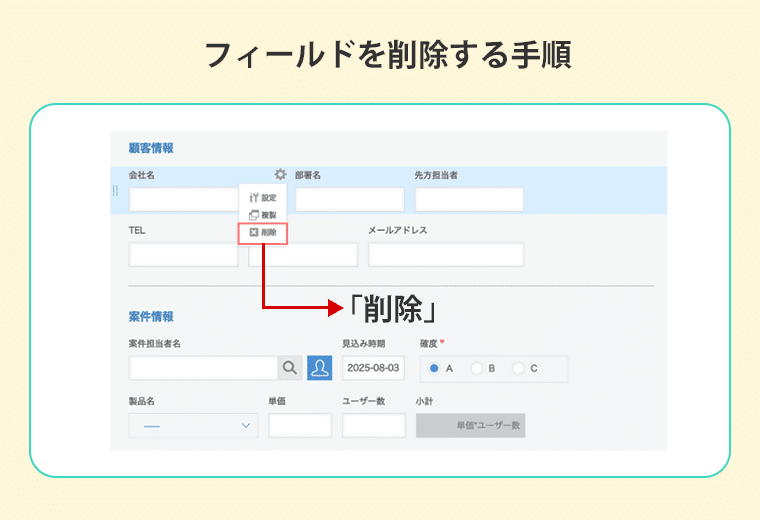Focus the 案件担当者名 text box
The height and width of the screenshot is (520, 760).
[x=204, y=368]
